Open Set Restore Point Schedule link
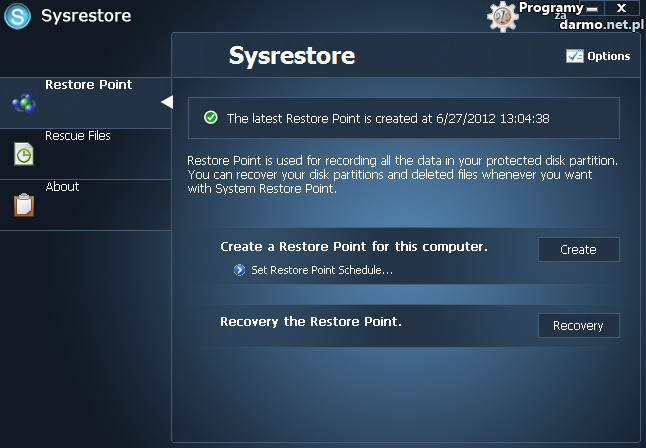The width and height of the screenshot is (646, 448). (322, 270)
